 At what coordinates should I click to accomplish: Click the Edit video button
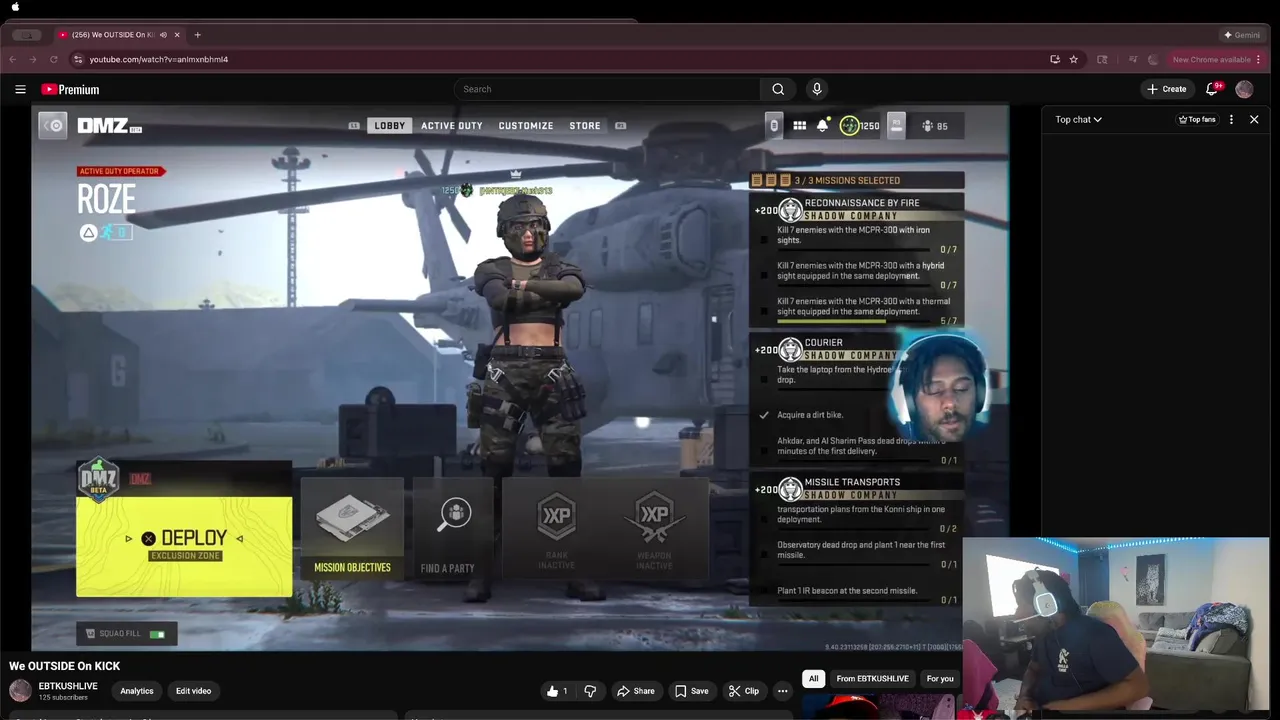click(x=194, y=691)
